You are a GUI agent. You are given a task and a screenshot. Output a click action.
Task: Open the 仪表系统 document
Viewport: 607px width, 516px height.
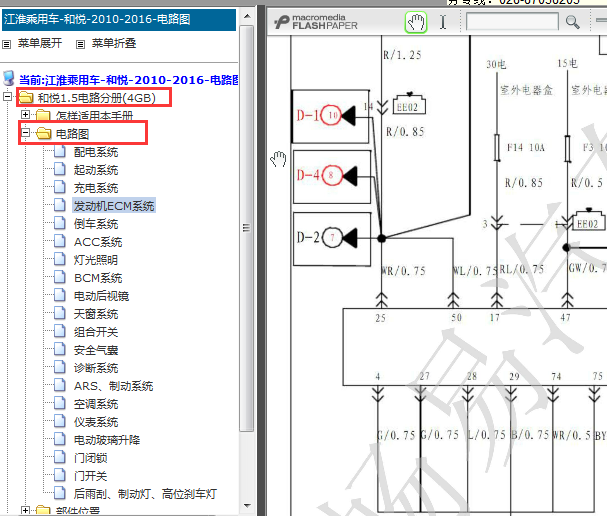tap(96, 422)
